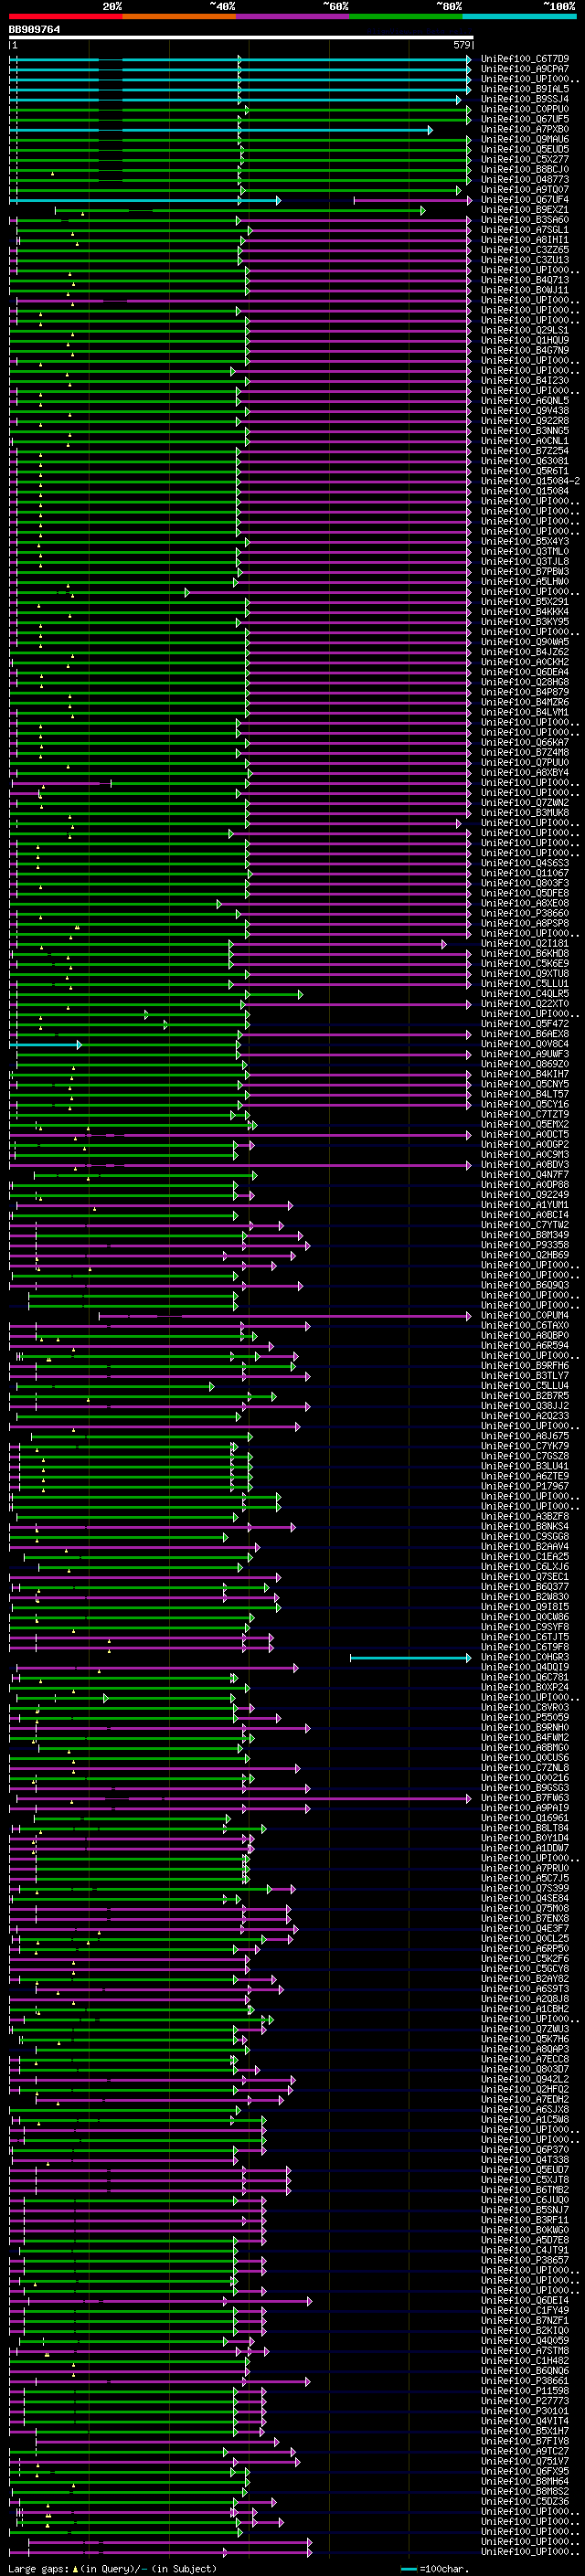Click UniRef100_C3ZU13 label
Screen dimensions: 585x2576
click(525, 260)
